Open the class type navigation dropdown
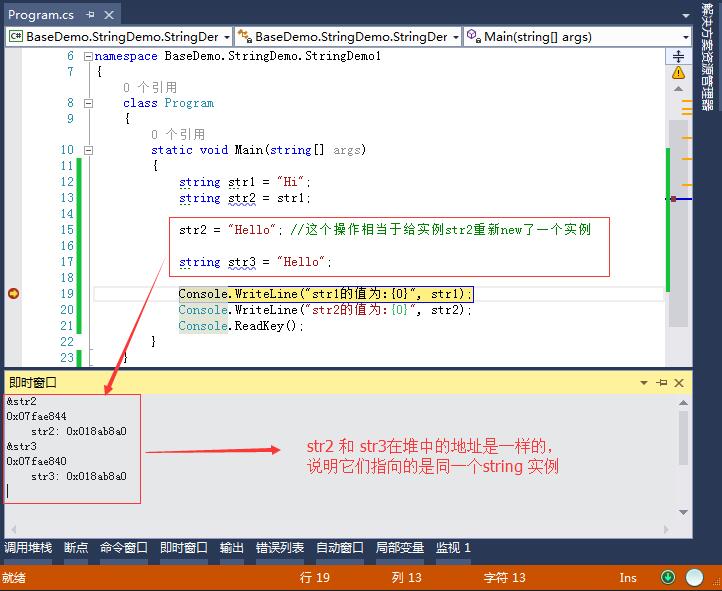Image resolution: width=722 pixels, height=591 pixels. click(x=348, y=37)
